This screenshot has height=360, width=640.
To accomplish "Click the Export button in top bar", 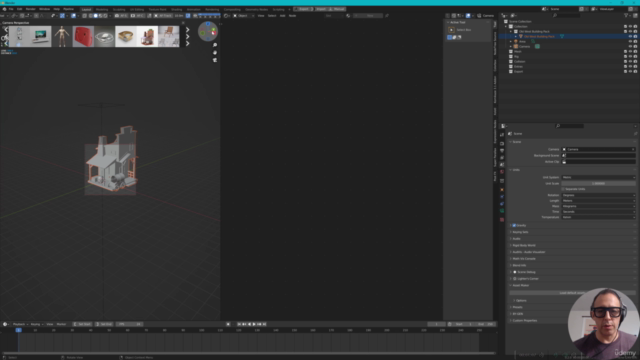I will tap(303, 9).
